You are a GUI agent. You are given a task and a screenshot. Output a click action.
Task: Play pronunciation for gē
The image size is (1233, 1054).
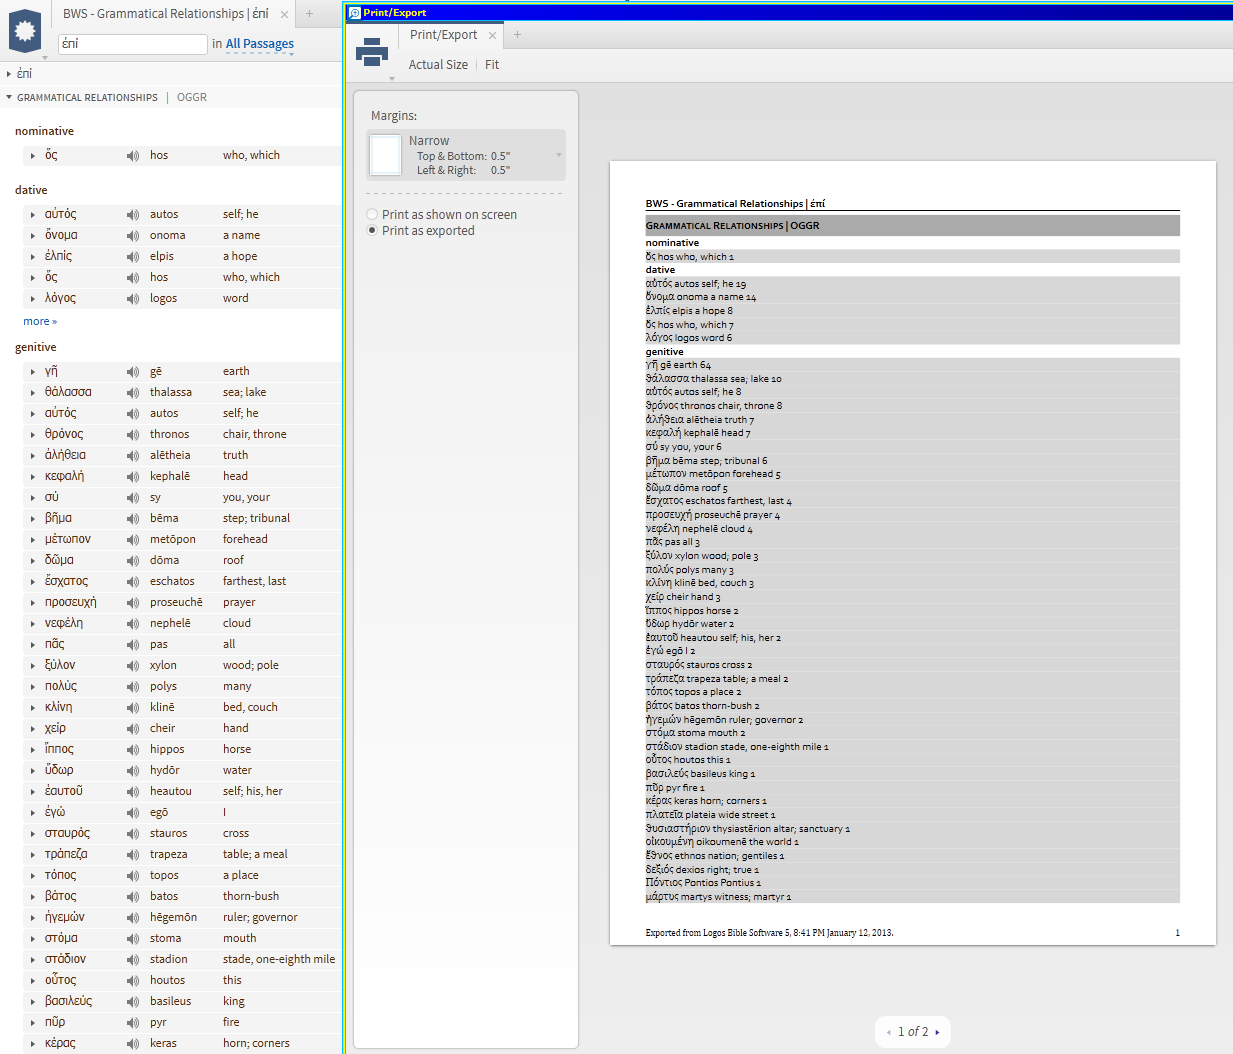(x=133, y=372)
